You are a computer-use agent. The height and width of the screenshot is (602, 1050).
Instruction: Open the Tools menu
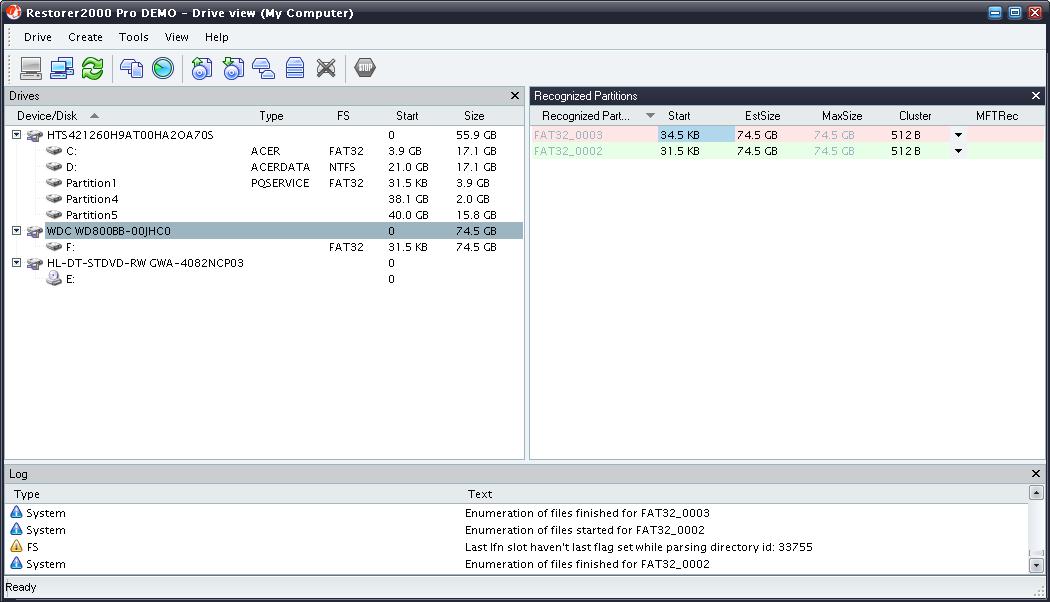coord(133,37)
